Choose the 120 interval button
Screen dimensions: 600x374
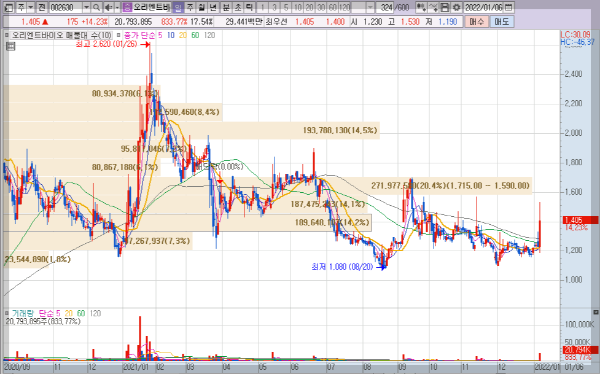coord(345,7)
